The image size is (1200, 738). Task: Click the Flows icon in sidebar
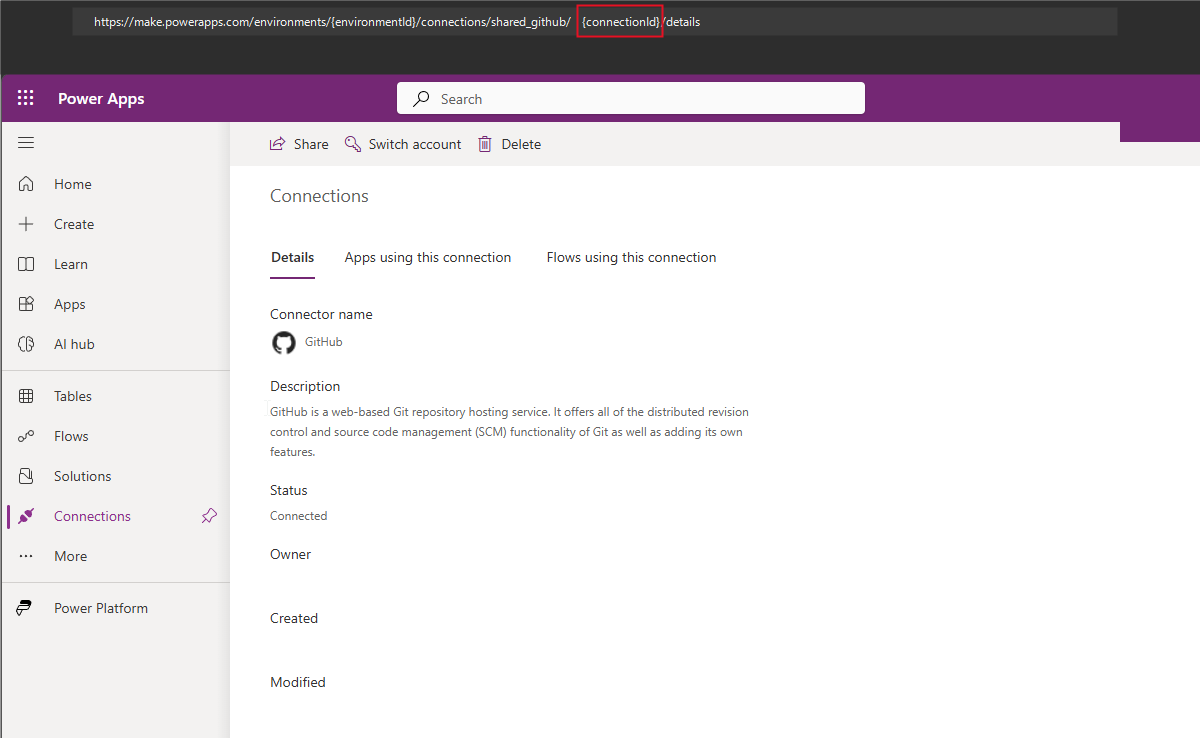click(x=26, y=436)
